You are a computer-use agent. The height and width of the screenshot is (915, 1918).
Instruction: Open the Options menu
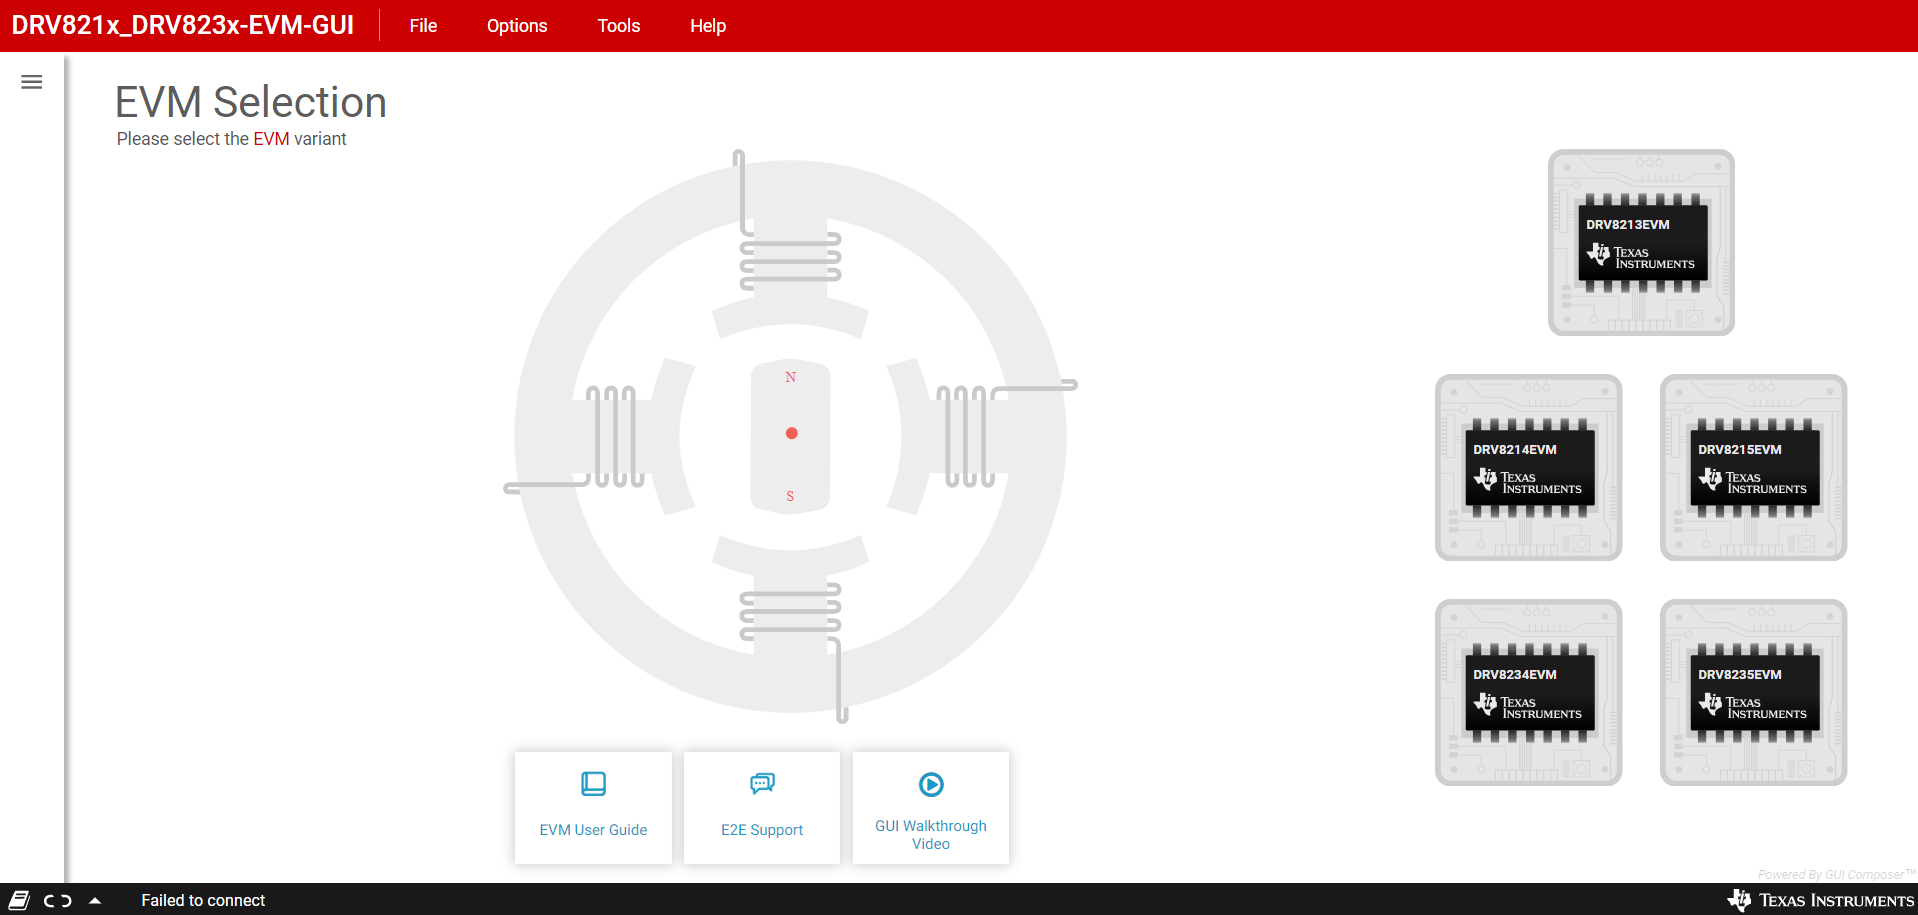click(516, 26)
